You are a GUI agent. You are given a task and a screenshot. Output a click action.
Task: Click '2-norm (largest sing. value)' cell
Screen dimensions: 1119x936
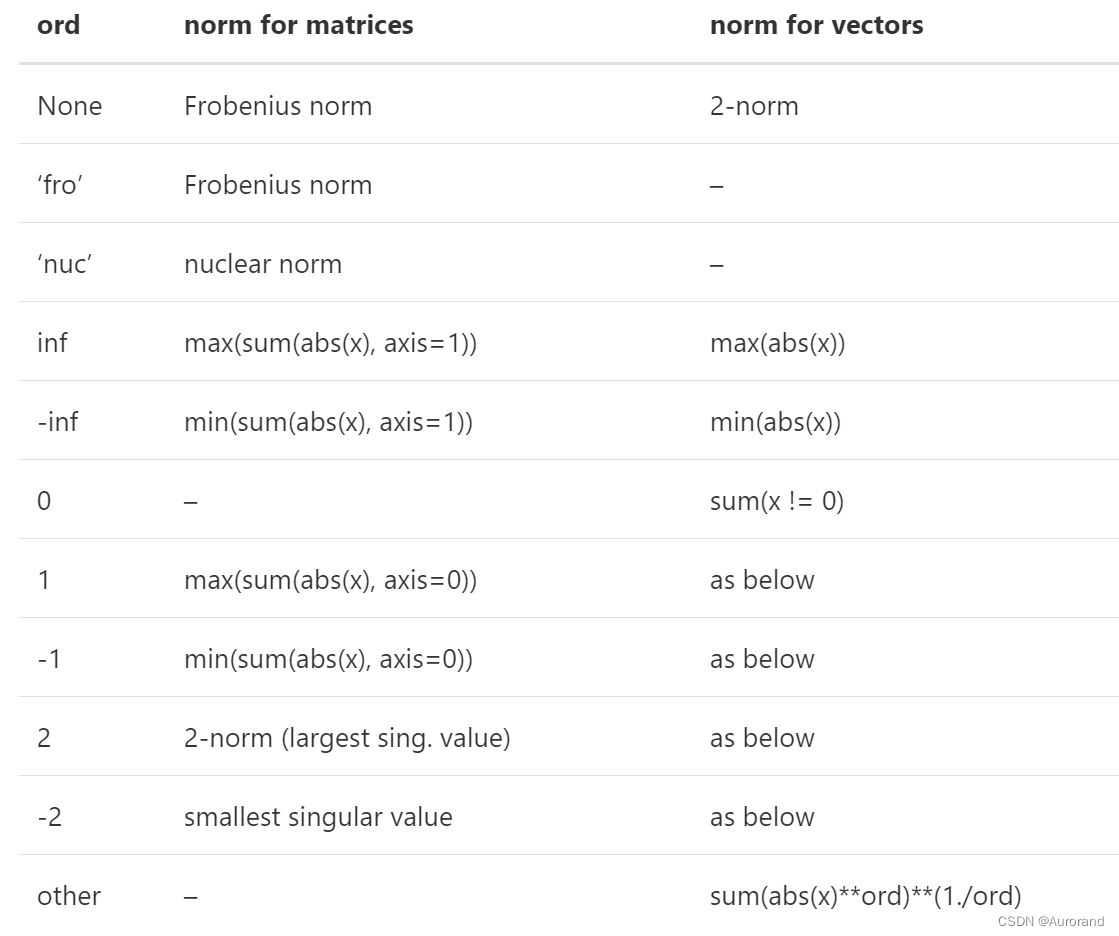(x=347, y=738)
